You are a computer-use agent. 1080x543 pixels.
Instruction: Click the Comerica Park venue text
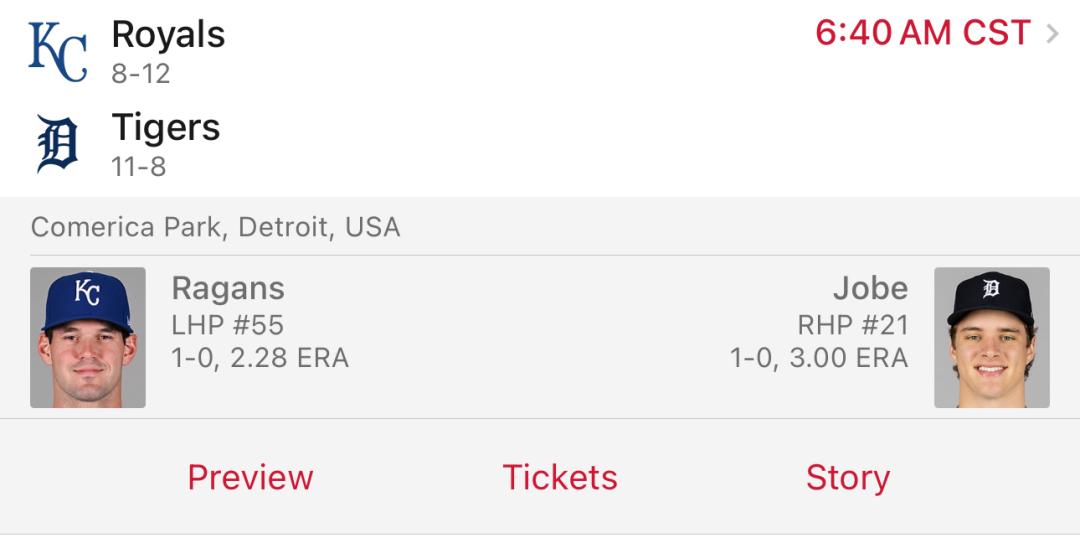(x=216, y=227)
